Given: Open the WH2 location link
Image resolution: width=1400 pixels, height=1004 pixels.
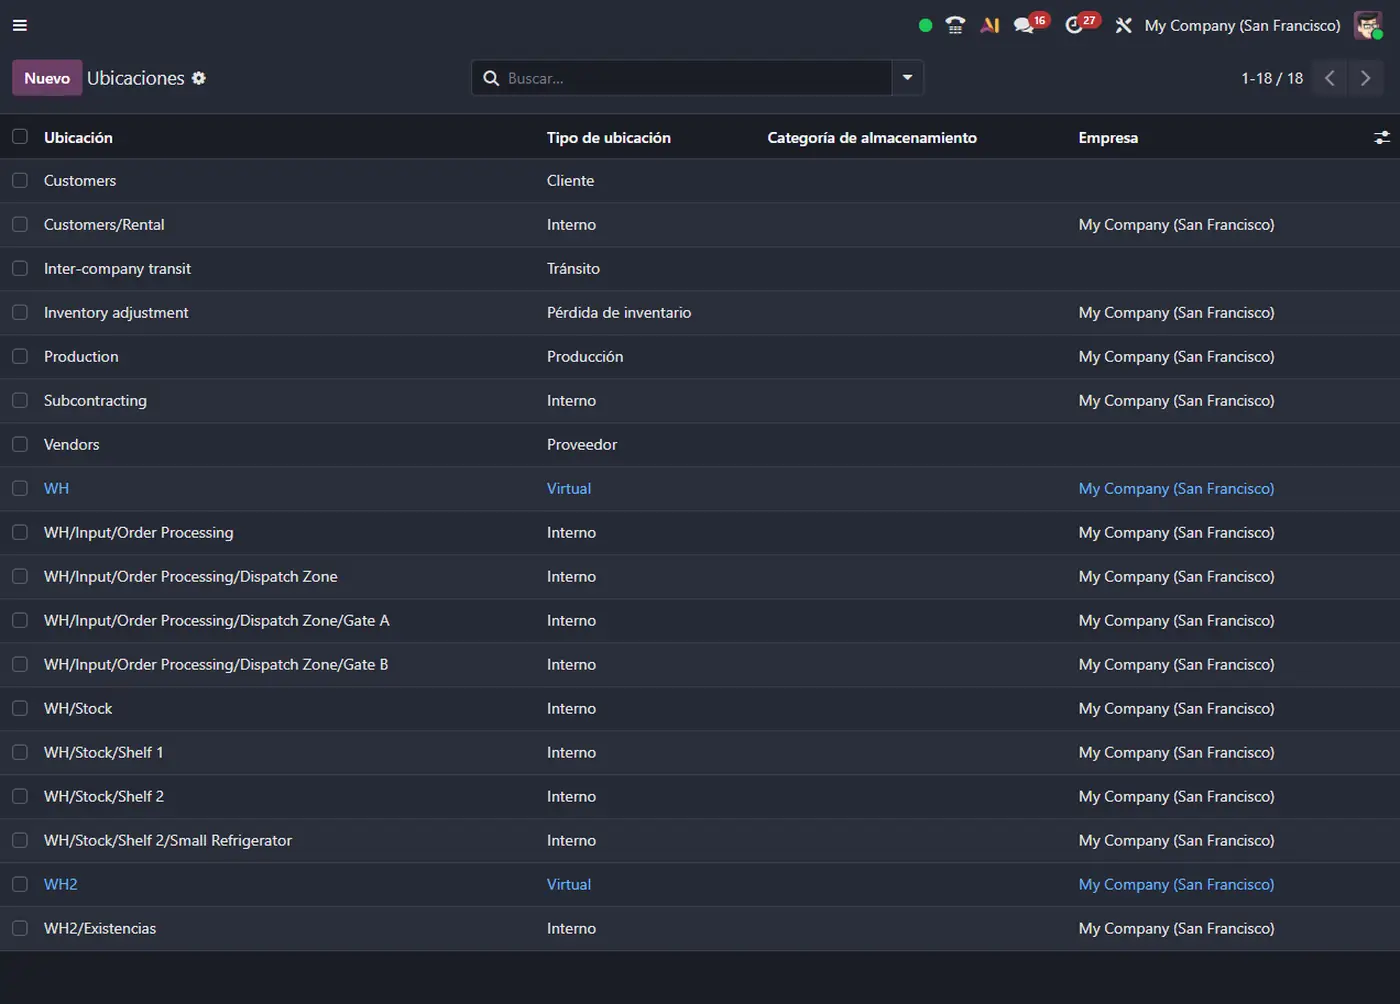Looking at the screenshot, I should pos(61,885).
